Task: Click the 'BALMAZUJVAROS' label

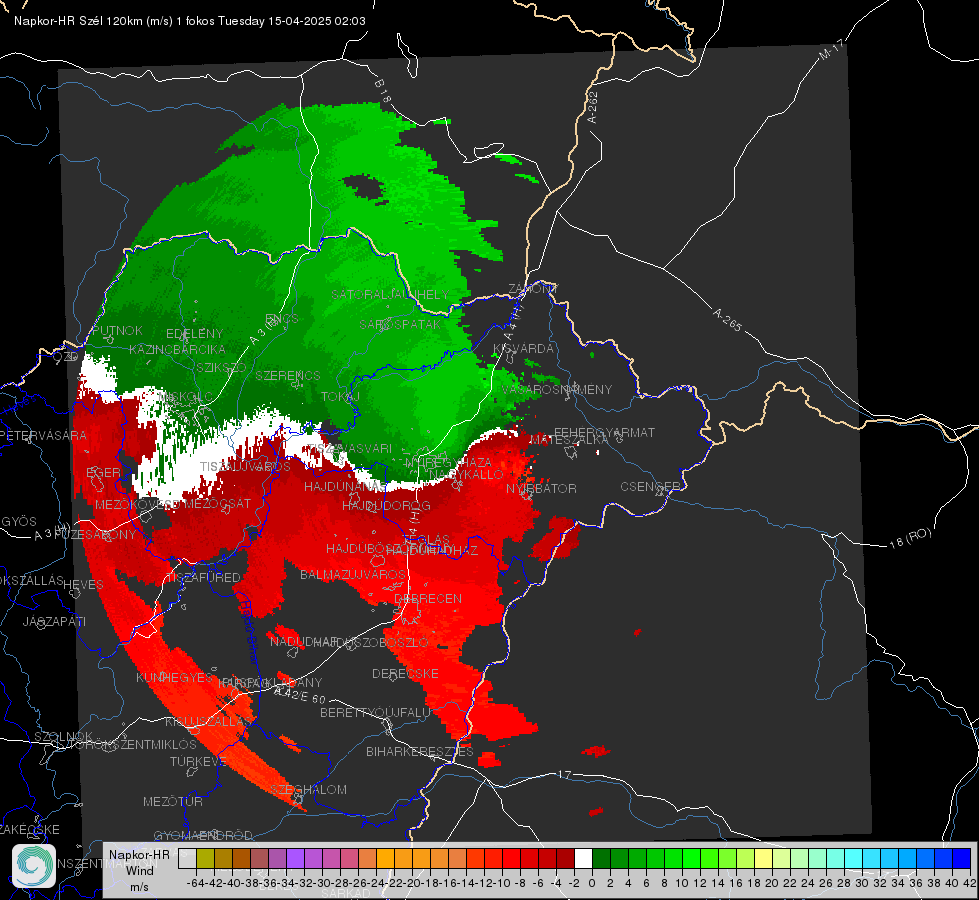Action: click(x=353, y=575)
